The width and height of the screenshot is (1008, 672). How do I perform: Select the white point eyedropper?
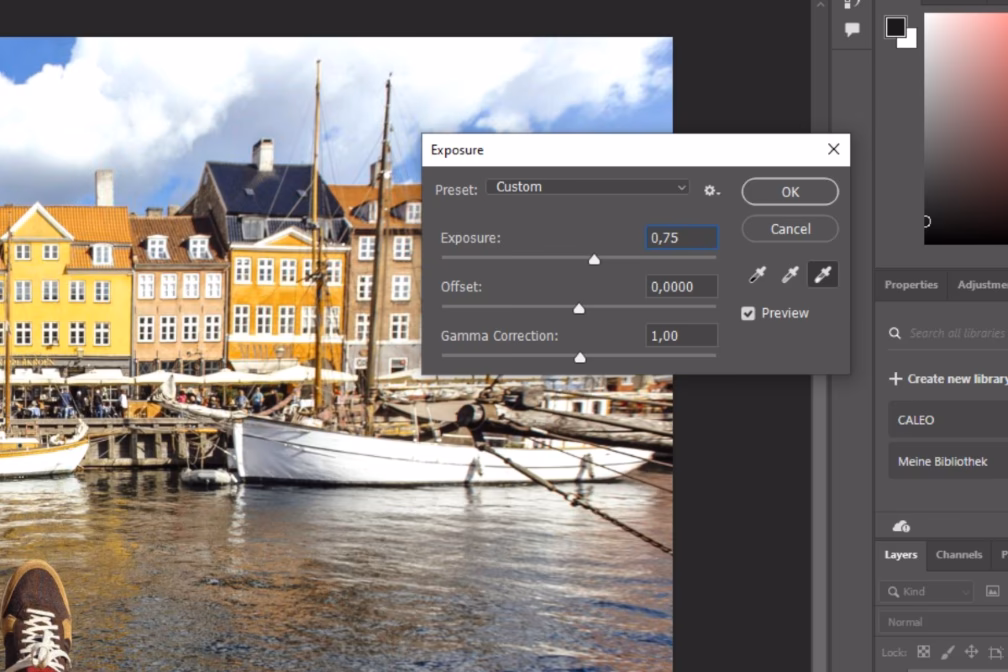(823, 275)
